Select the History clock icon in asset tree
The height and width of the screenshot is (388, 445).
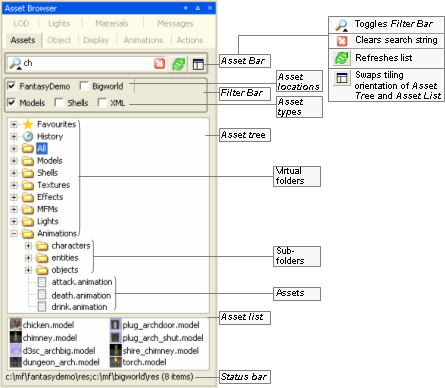(28, 136)
